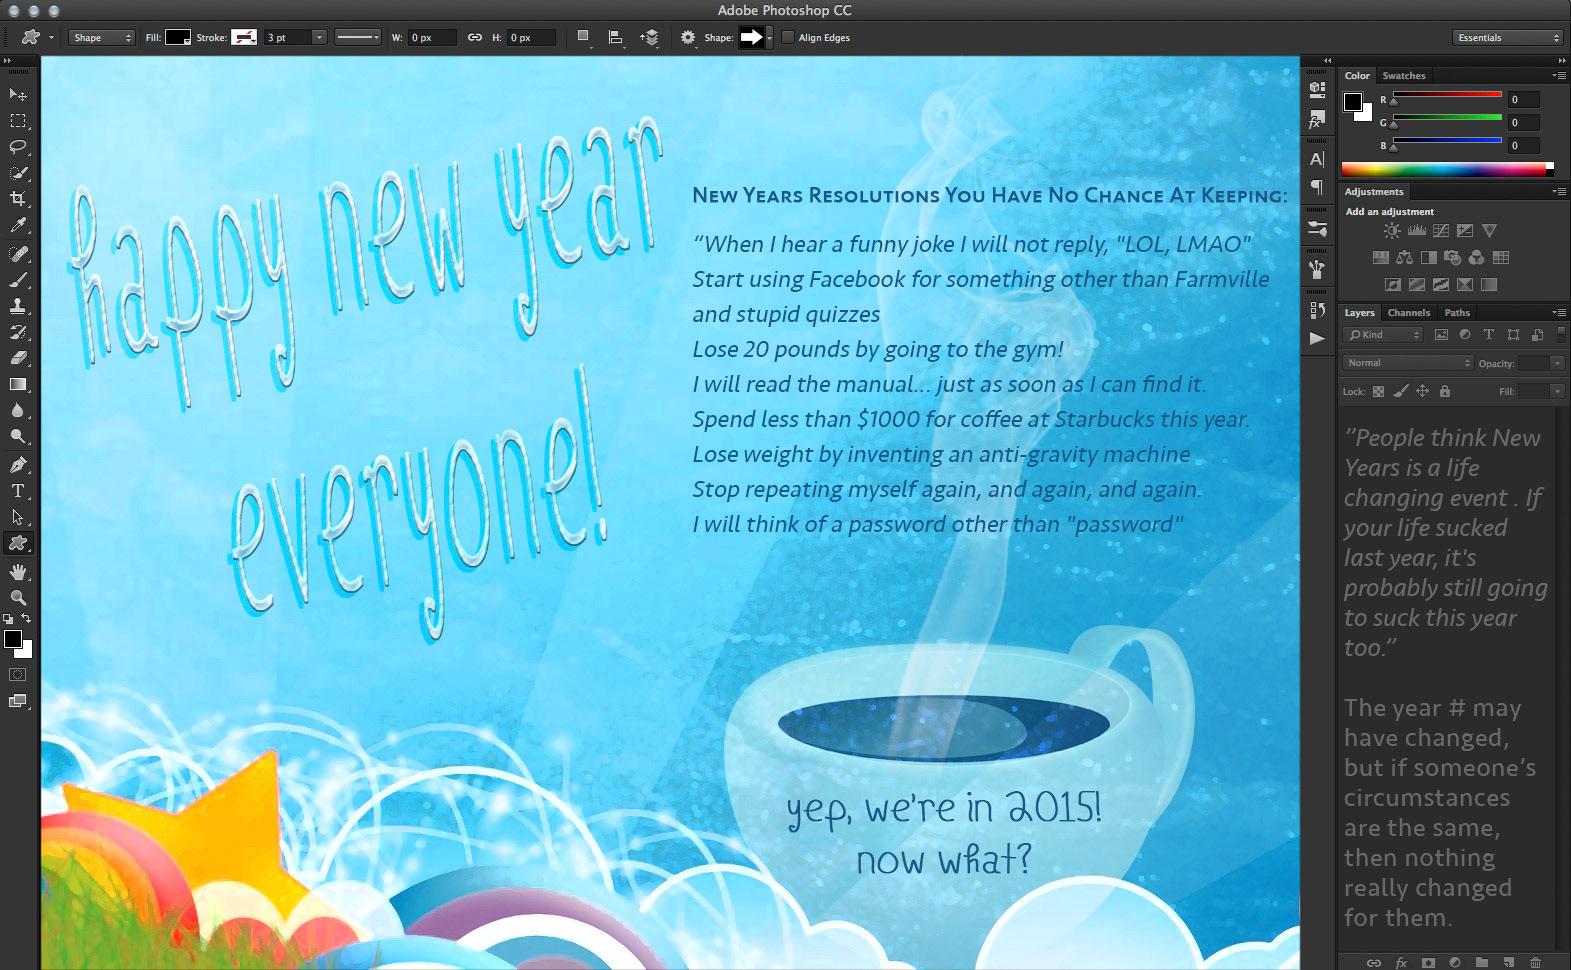Open the Essentials workspace dropdown
The height and width of the screenshot is (970, 1571).
click(x=1507, y=38)
